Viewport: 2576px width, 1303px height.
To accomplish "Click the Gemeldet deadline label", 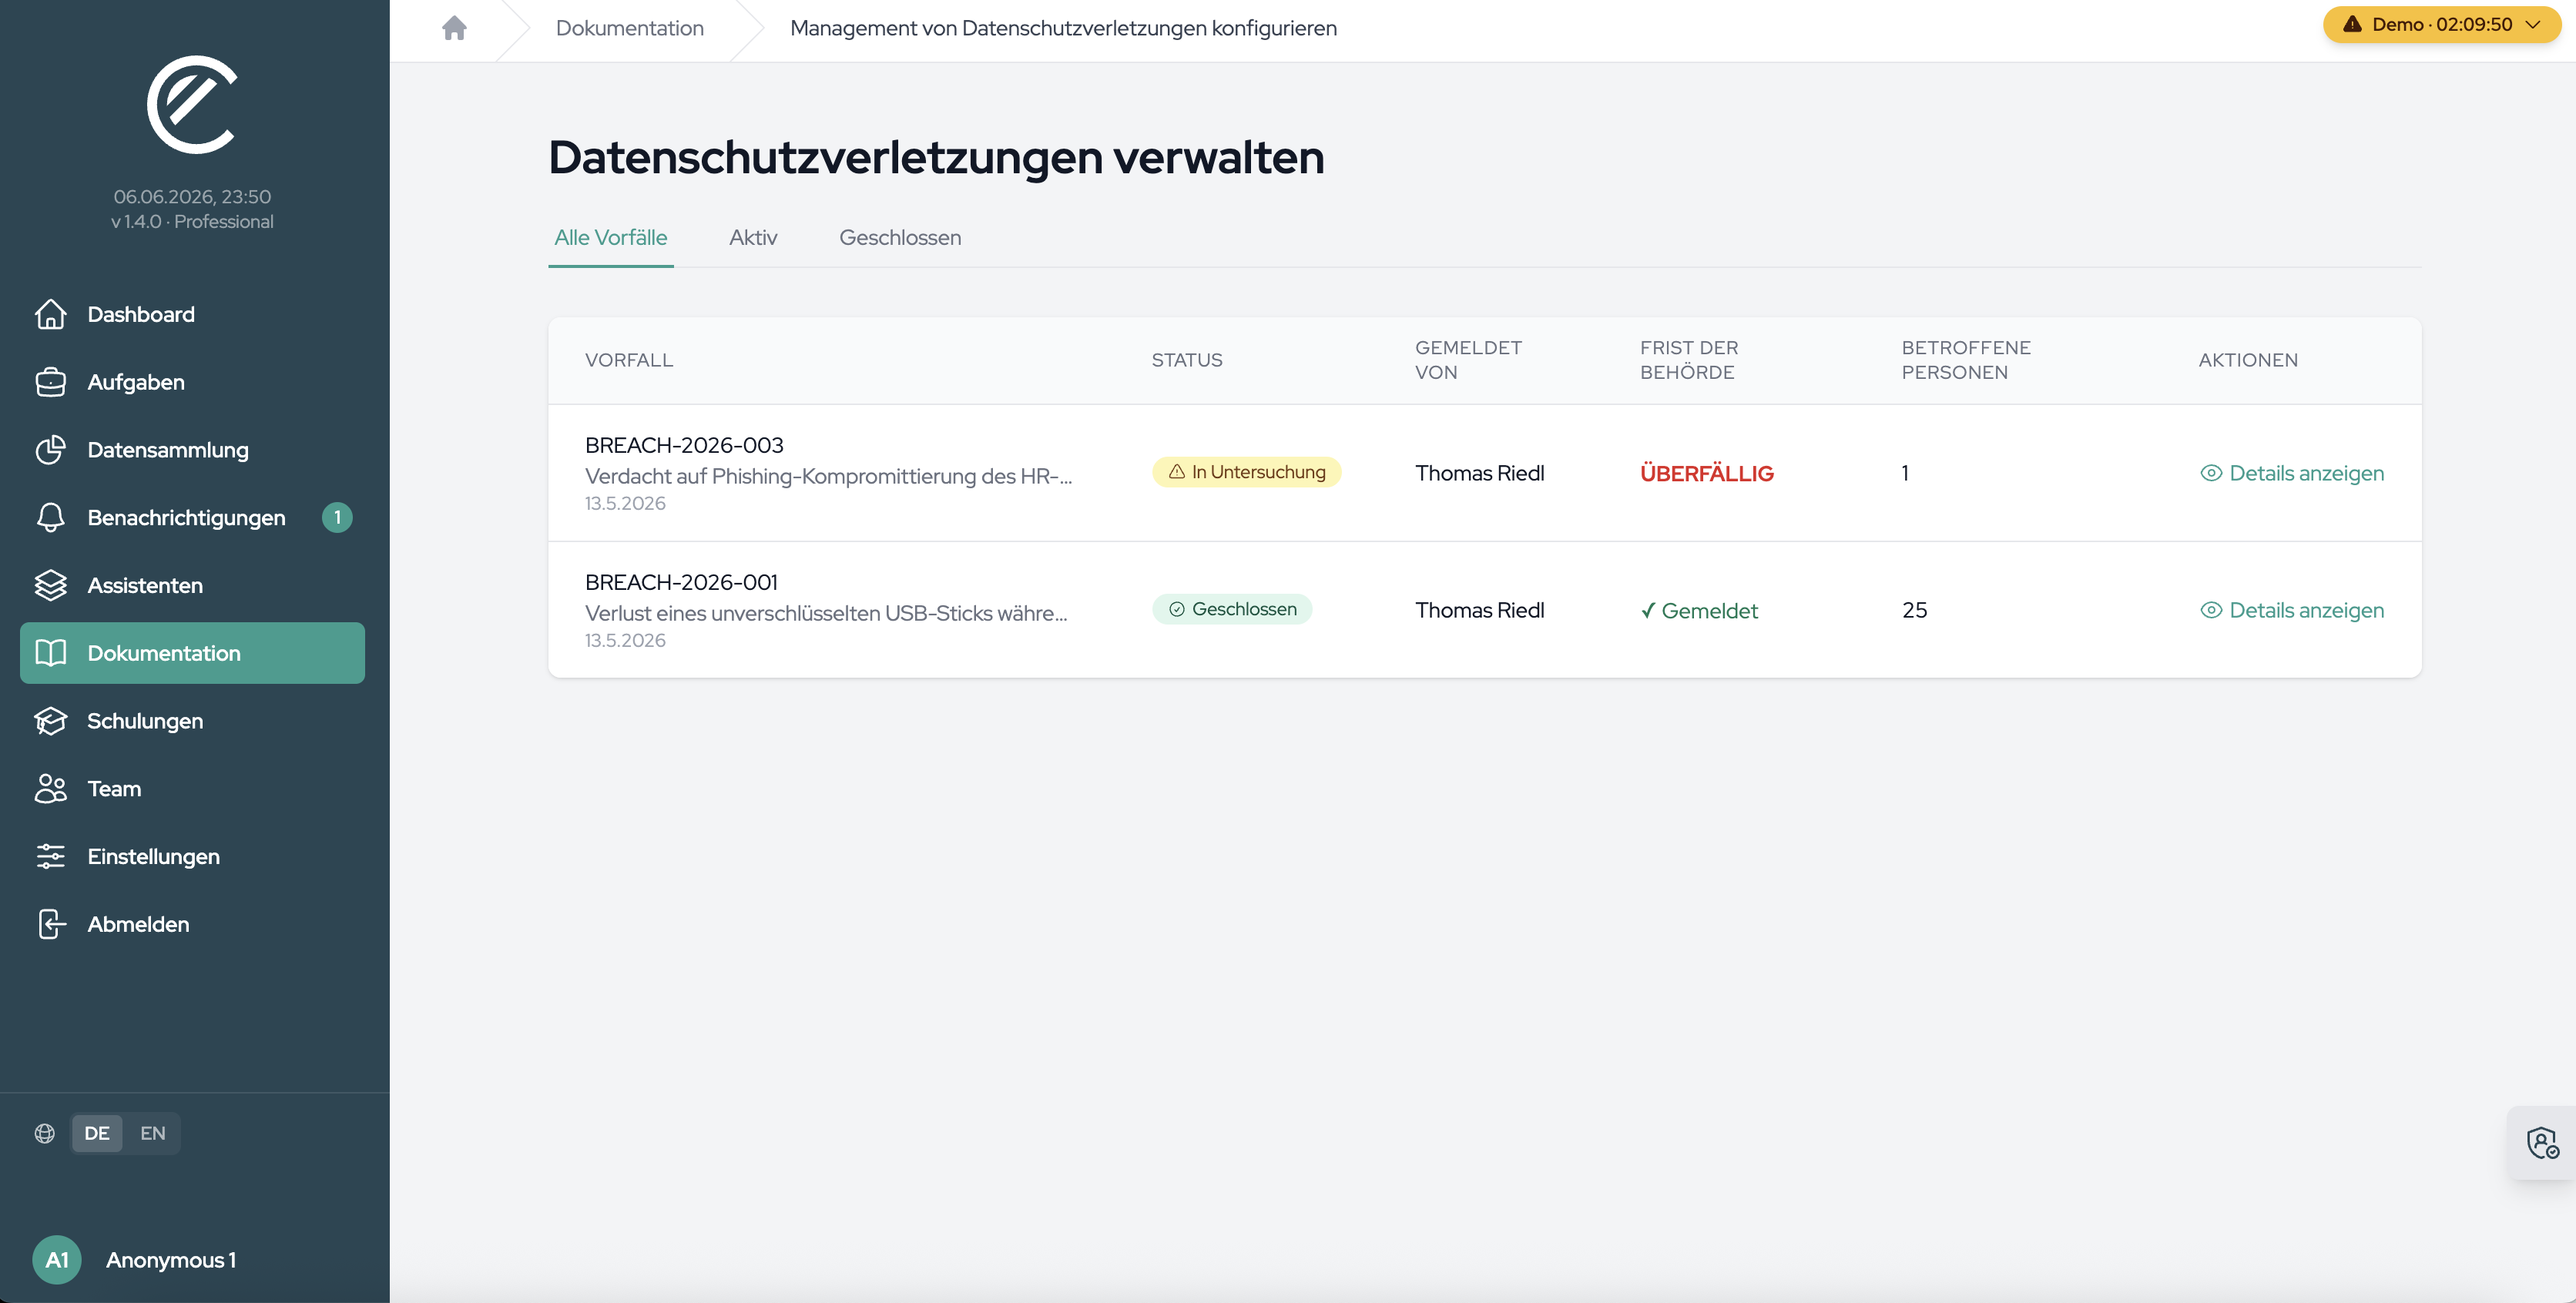I will click(1699, 610).
